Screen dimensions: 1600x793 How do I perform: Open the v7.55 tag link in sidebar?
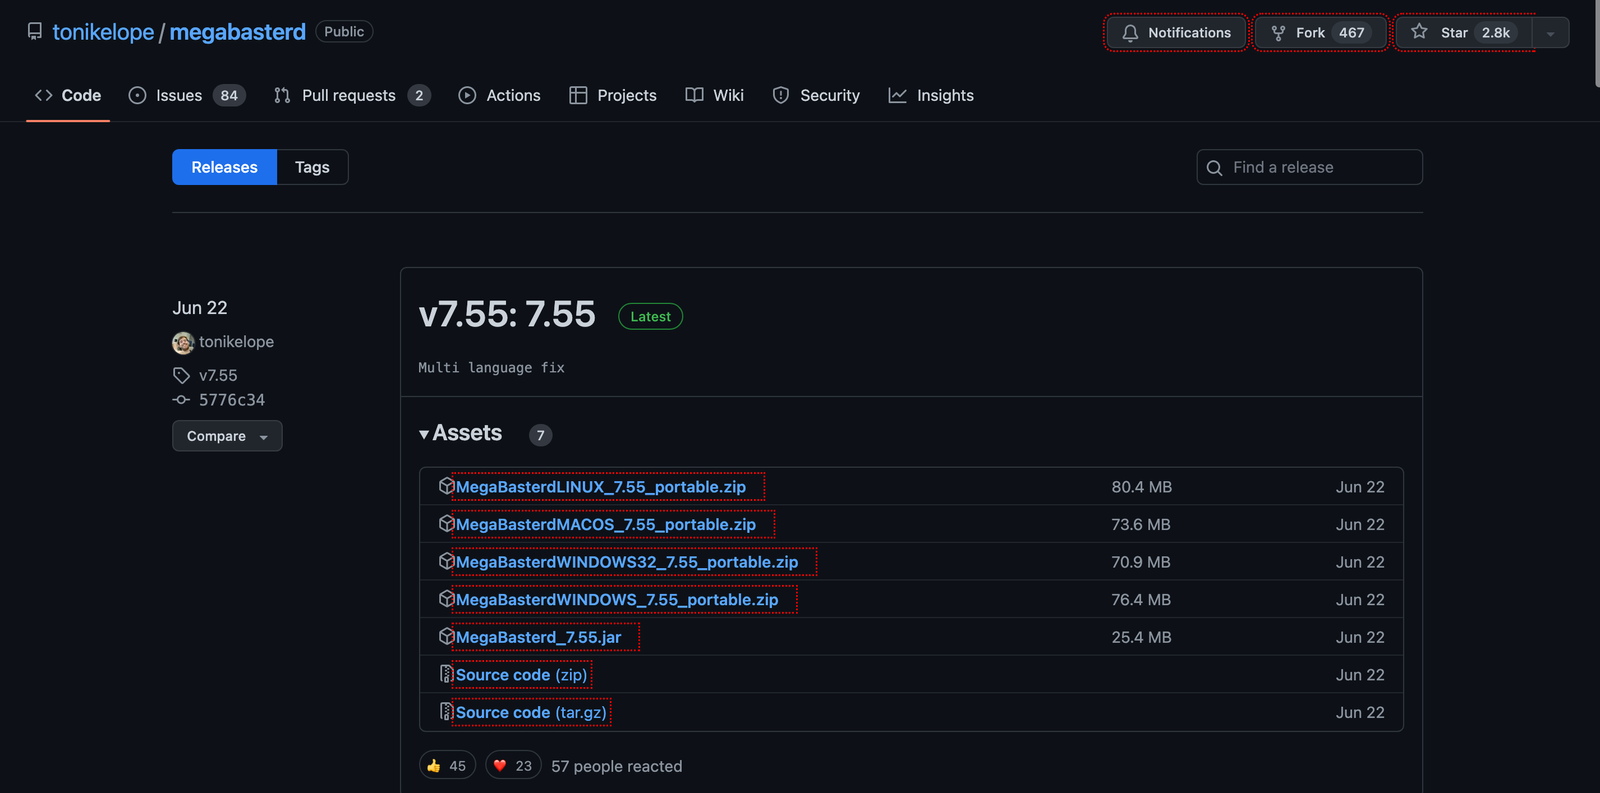(x=218, y=376)
